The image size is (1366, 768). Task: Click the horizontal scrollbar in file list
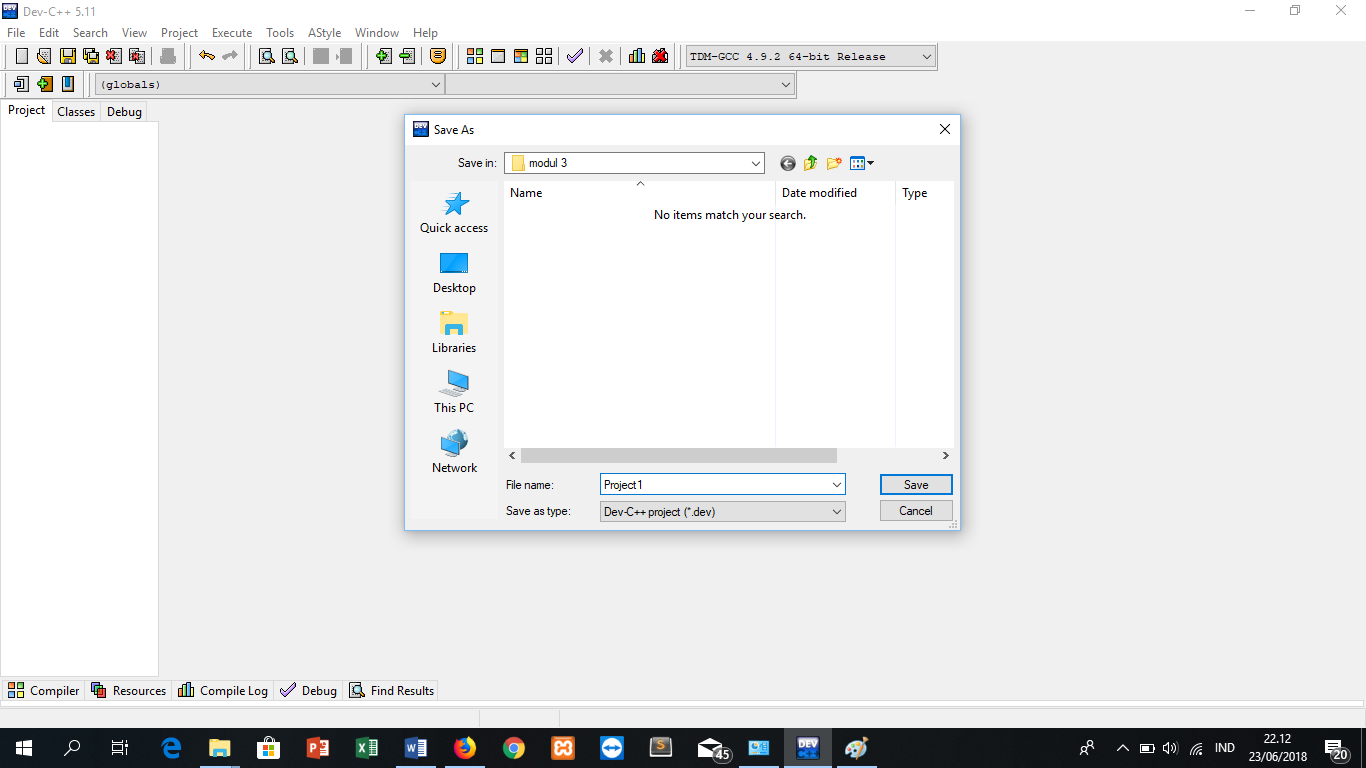[679, 456]
